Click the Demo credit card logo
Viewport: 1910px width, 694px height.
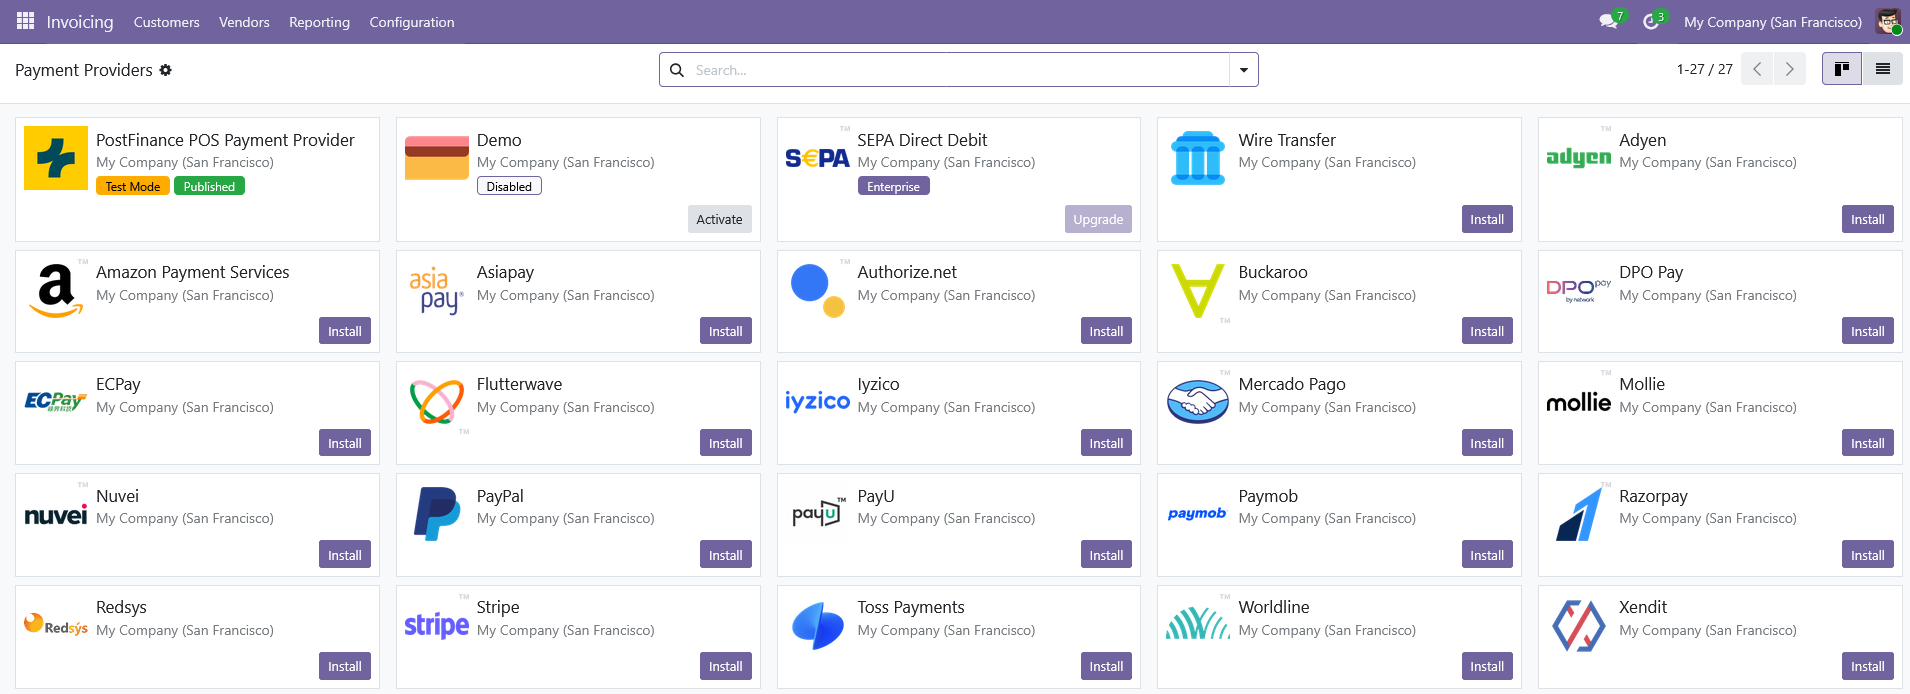(x=437, y=158)
